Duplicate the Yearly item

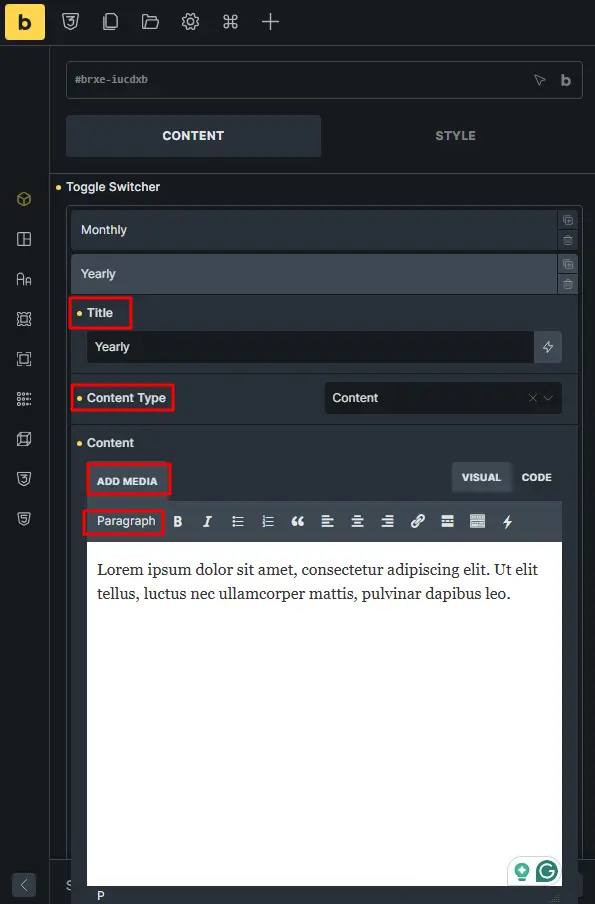coord(568,264)
